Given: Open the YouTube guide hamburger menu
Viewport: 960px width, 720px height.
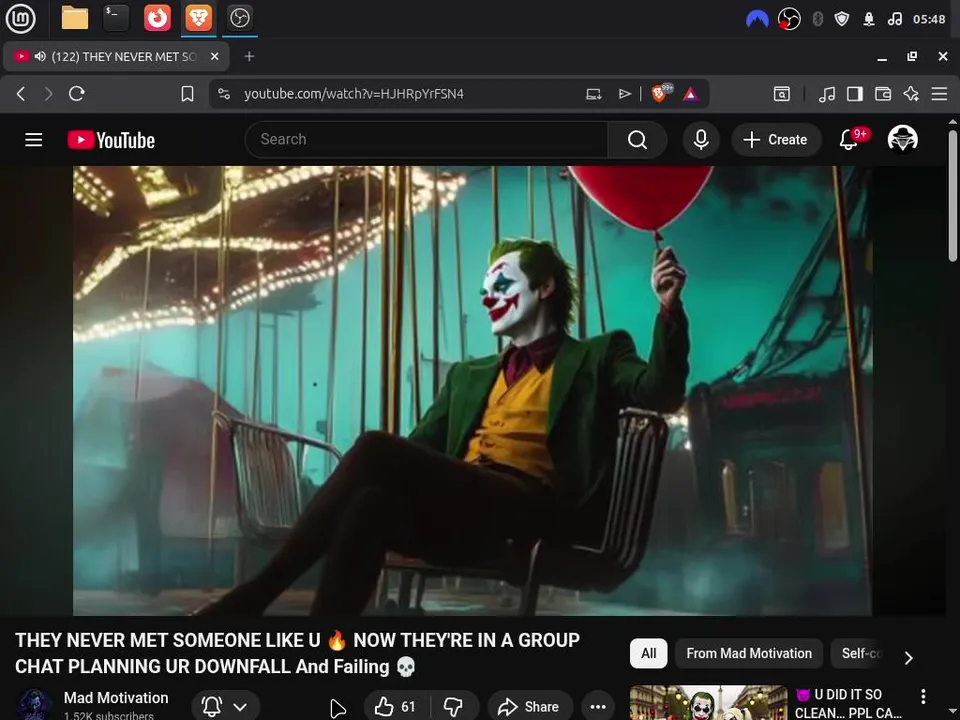Looking at the screenshot, I should coord(34,140).
